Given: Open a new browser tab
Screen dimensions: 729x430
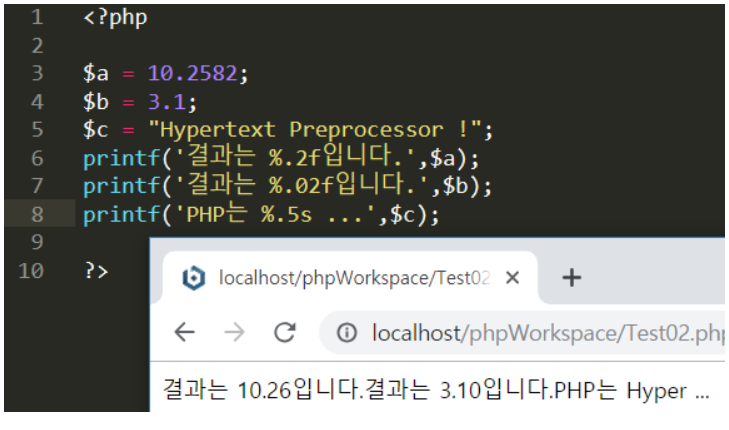Looking at the screenshot, I should 572,278.
